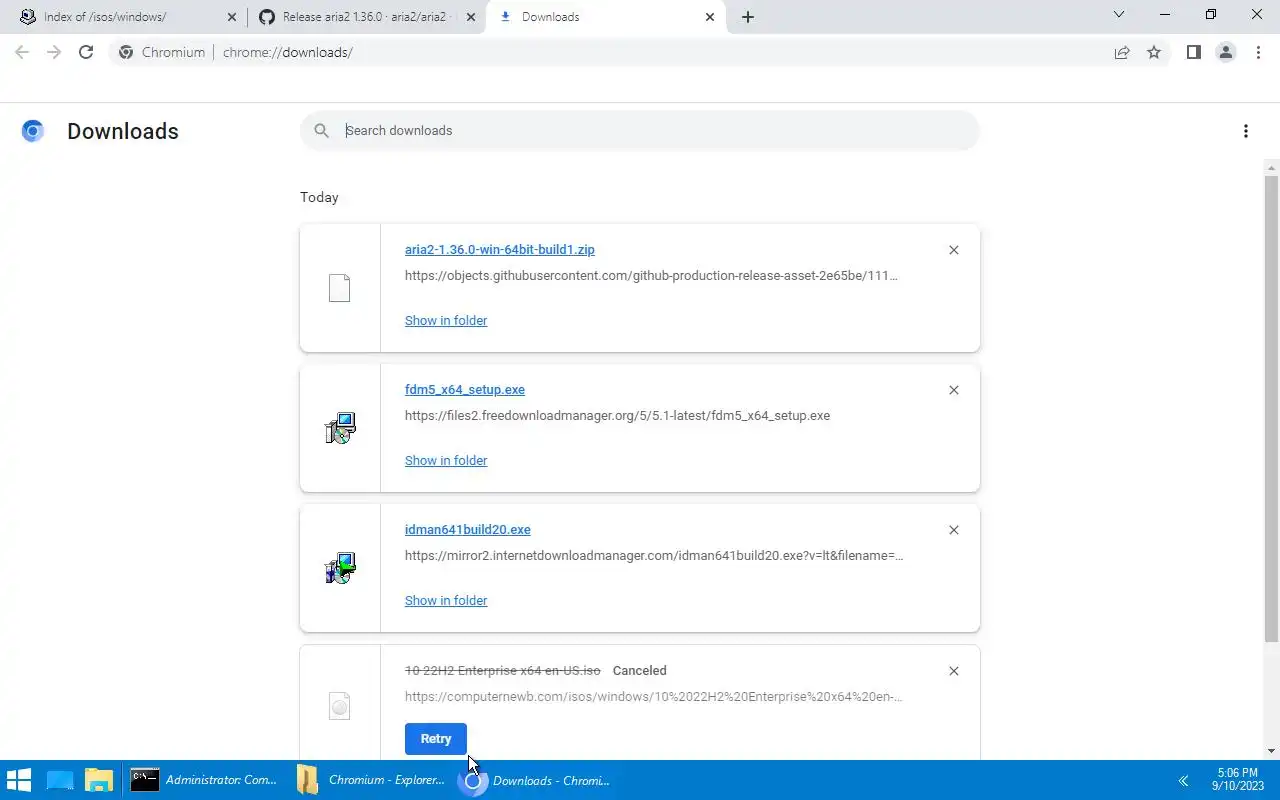Switch to Chromium - Explorer taskbar window
This screenshot has width=1280, height=800.
point(370,780)
